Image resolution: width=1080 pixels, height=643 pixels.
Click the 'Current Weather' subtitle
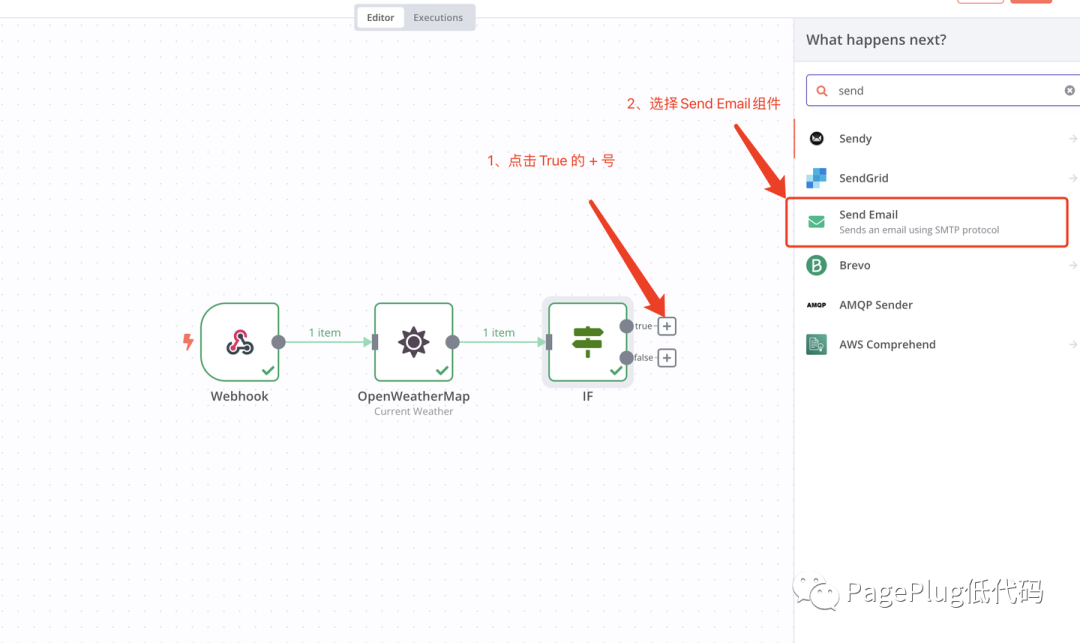(413, 412)
